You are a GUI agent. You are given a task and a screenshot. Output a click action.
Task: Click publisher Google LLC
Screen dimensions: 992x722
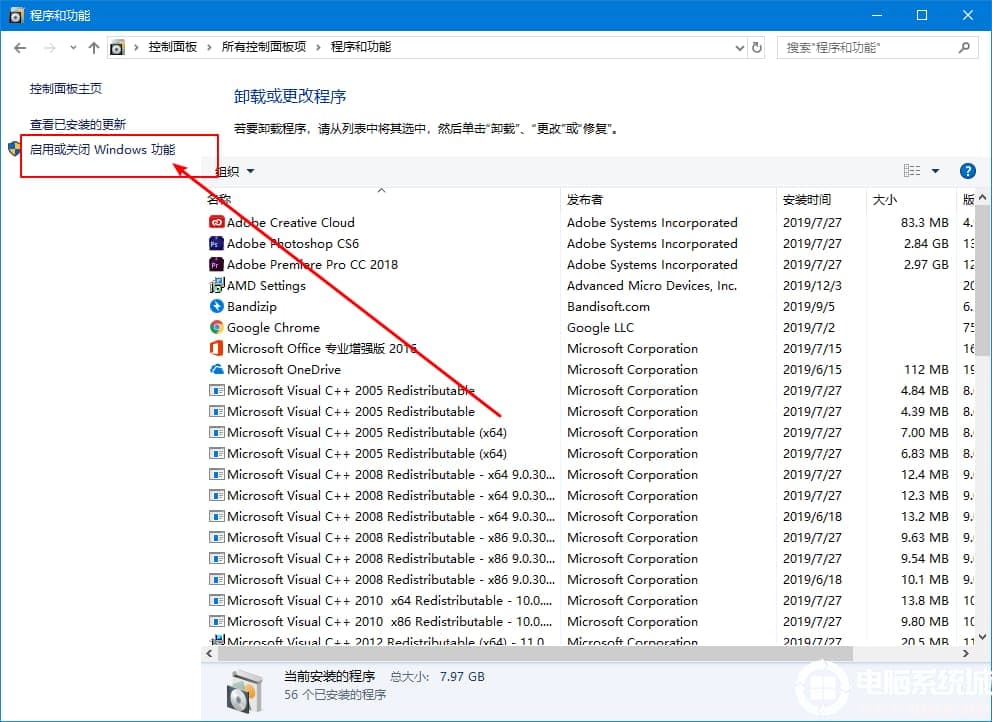[x=600, y=327]
